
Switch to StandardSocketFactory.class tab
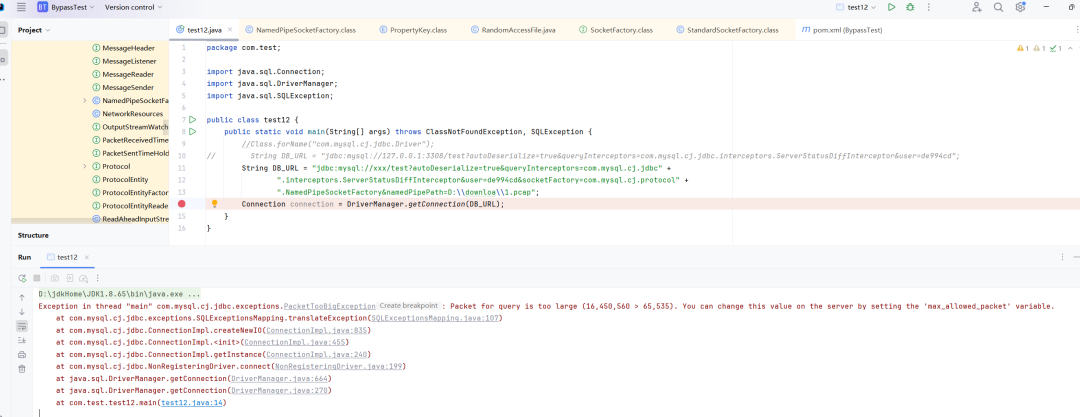tap(727, 30)
